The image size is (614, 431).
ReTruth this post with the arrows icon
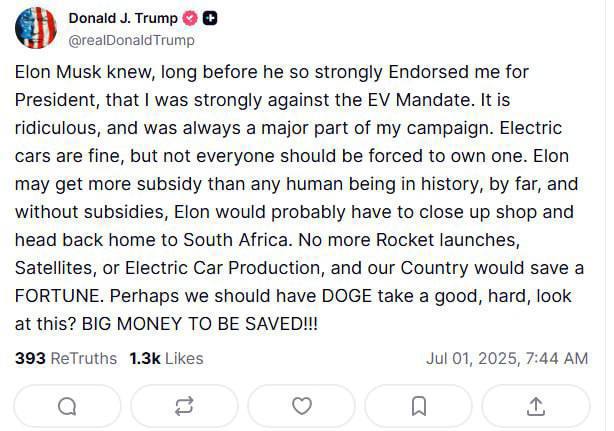click(184, 406)
